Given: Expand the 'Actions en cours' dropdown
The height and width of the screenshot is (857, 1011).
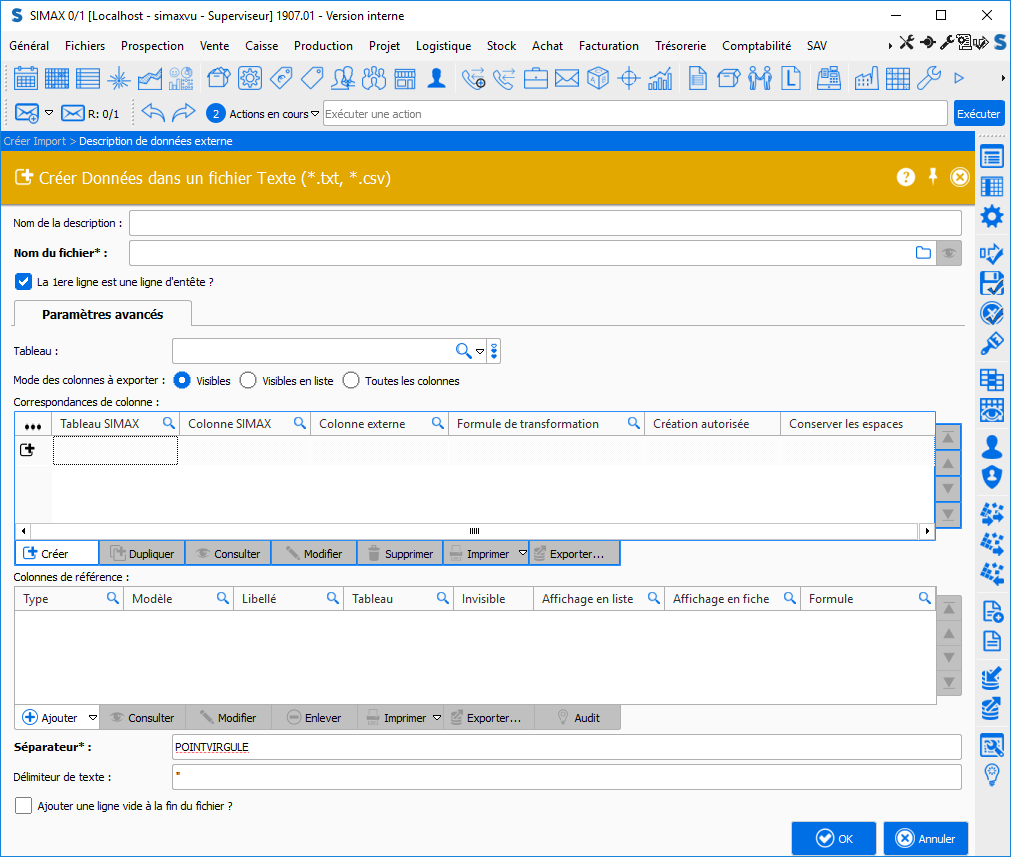Looking at the screenshot, I should (x=315, y=114).
